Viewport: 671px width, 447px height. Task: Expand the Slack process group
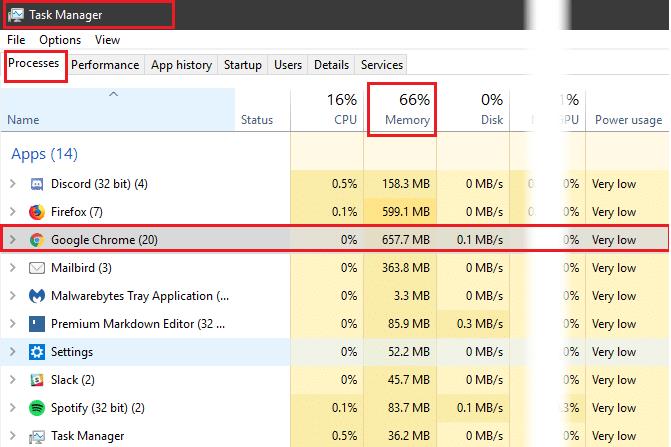point(13,380)
